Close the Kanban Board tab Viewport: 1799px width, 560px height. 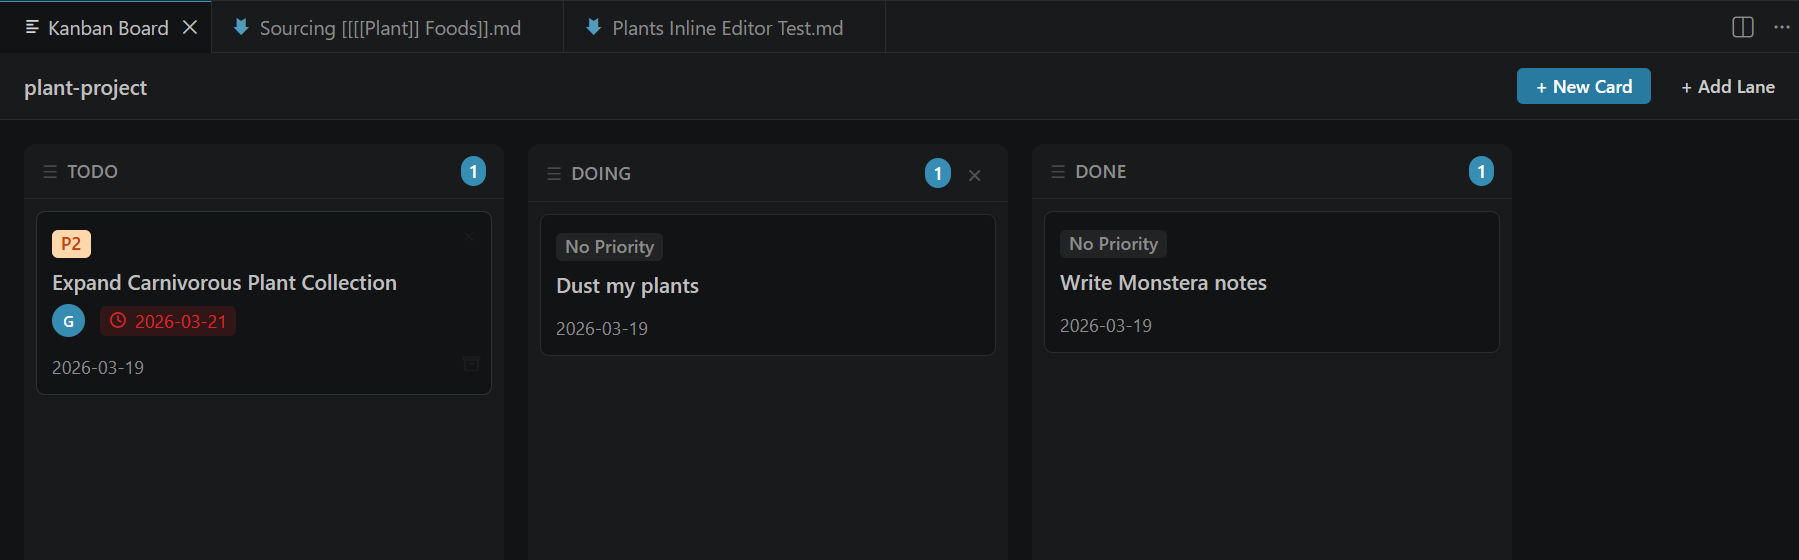(190, 27)
